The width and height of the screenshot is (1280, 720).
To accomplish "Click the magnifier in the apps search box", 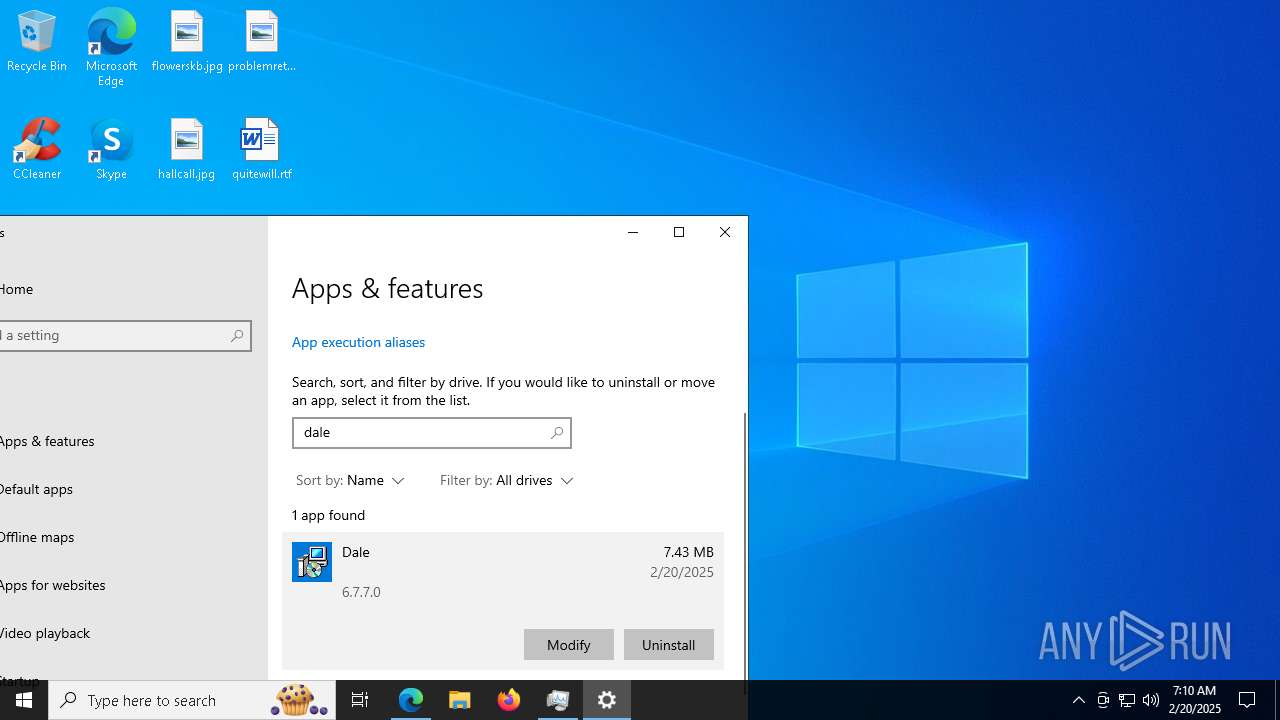I will [x=557, y=433].
